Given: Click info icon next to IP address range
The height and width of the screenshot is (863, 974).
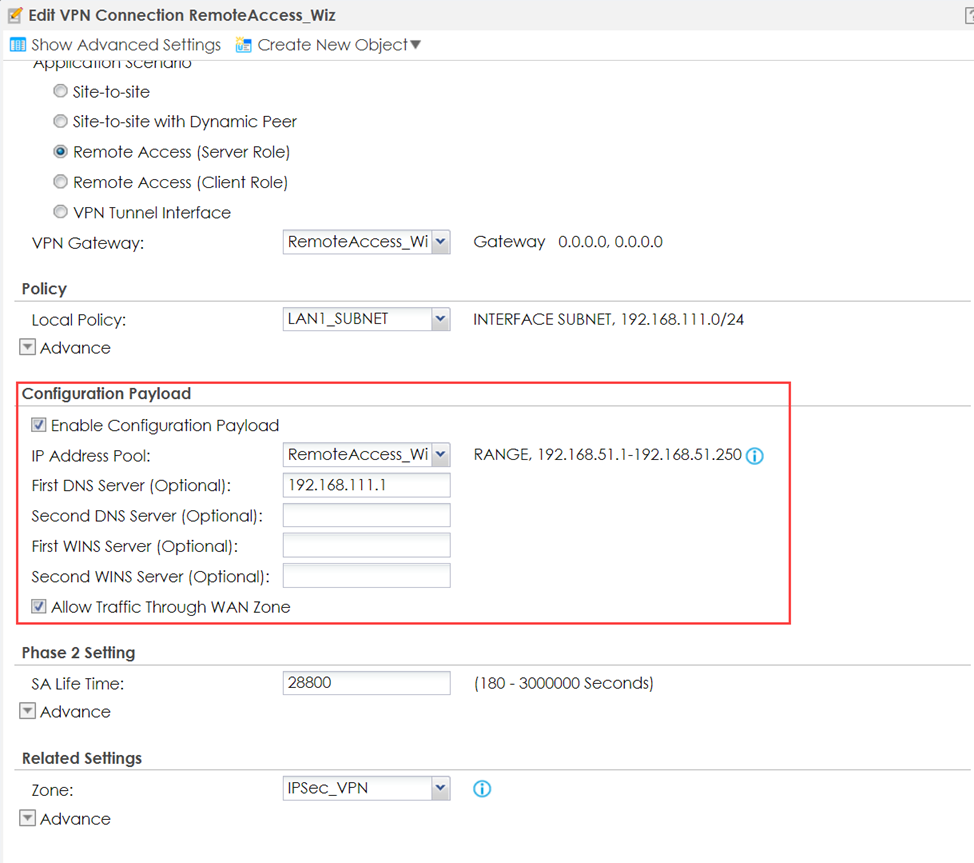Looking at the screenshot, I should [755, 456].
